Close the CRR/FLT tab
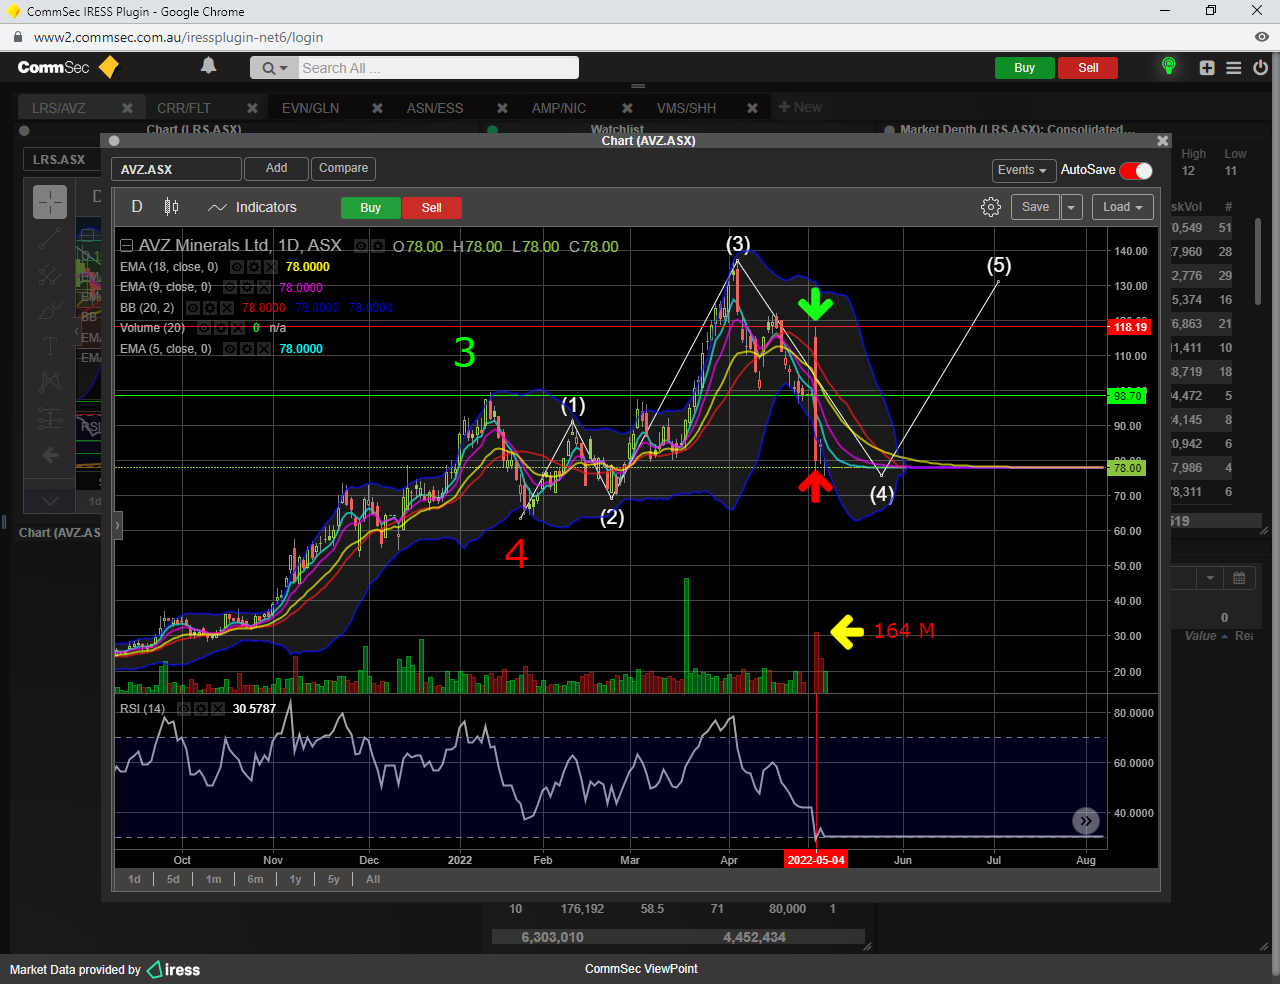1280x984 pixels. [252, 108]
